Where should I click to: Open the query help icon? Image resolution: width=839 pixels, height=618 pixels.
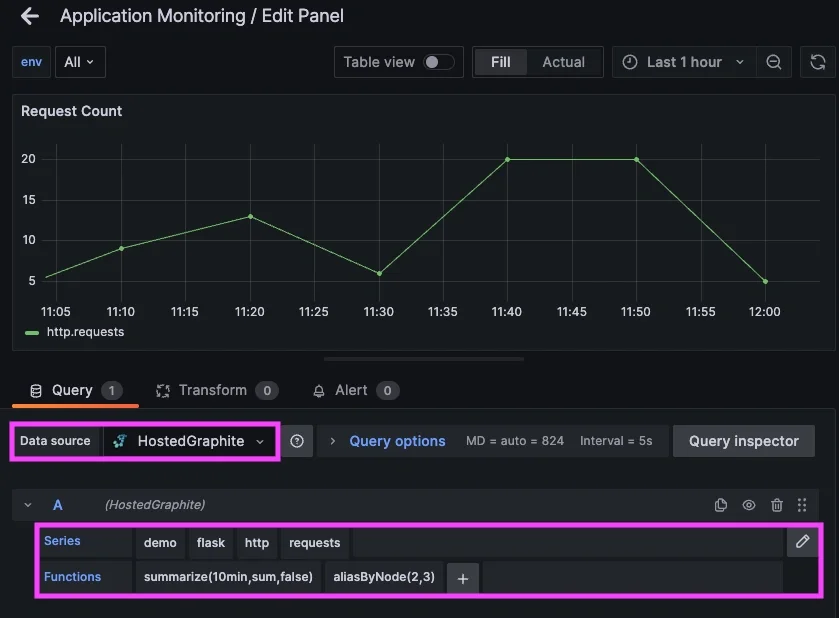coord(297,440)
